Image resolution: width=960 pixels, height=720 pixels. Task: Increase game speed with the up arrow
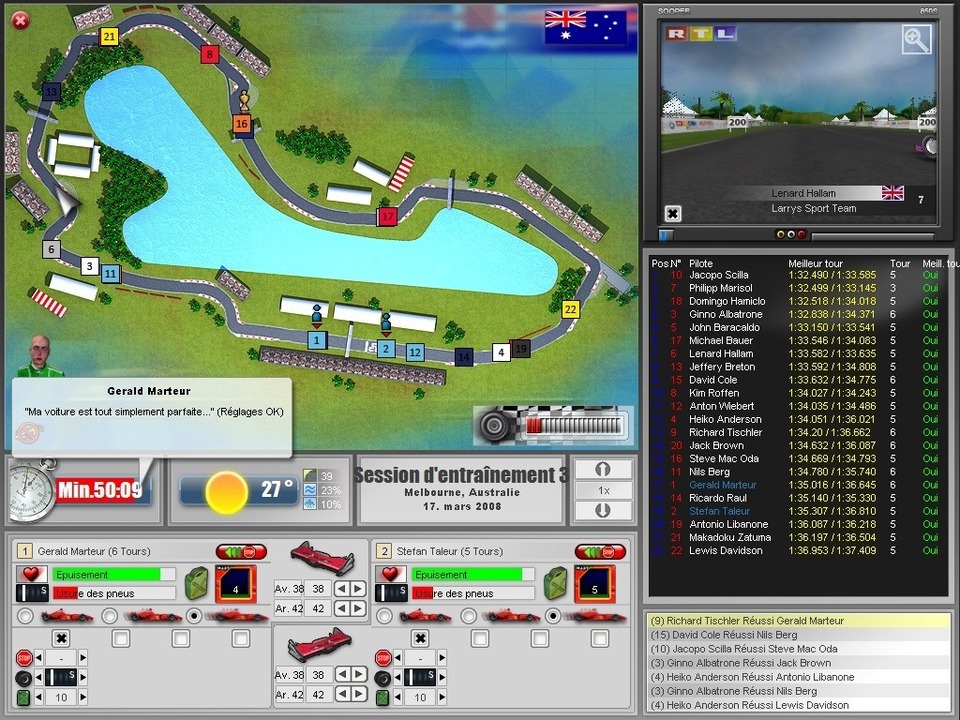(603, 470)
